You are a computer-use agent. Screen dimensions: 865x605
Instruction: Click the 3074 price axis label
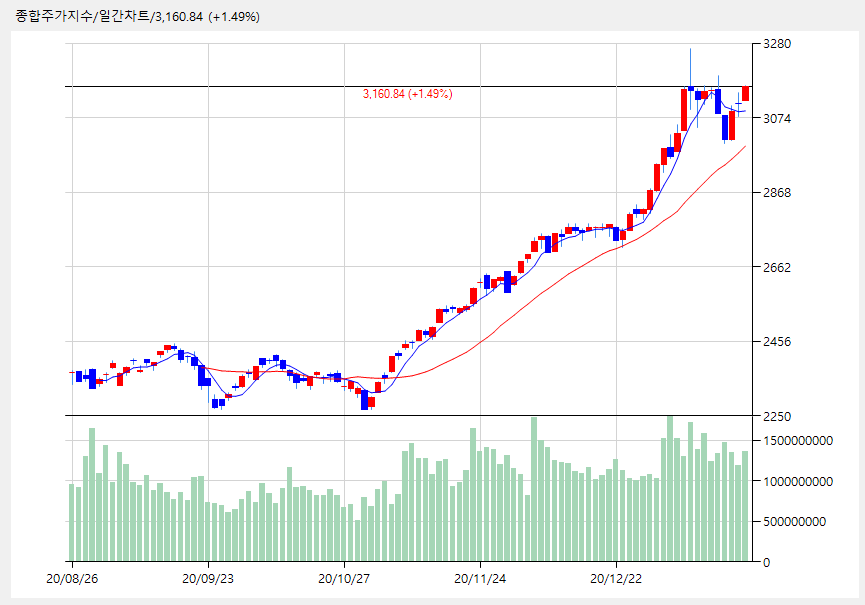(x=777, y=118)
